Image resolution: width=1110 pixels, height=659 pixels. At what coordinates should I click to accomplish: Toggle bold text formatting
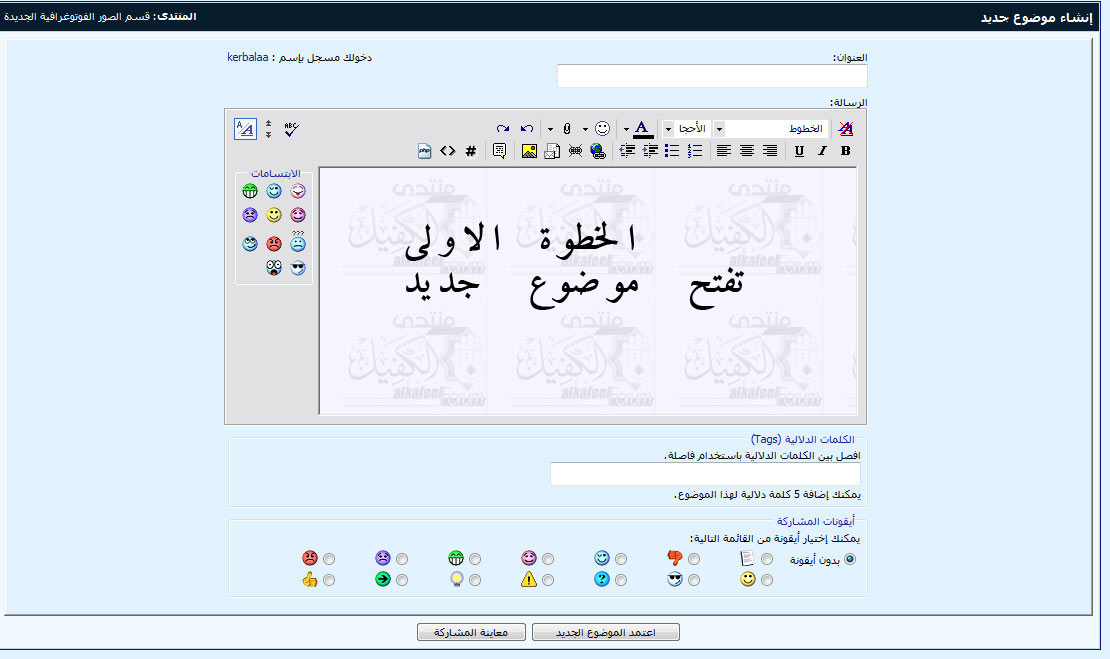(x=845, y=151)
